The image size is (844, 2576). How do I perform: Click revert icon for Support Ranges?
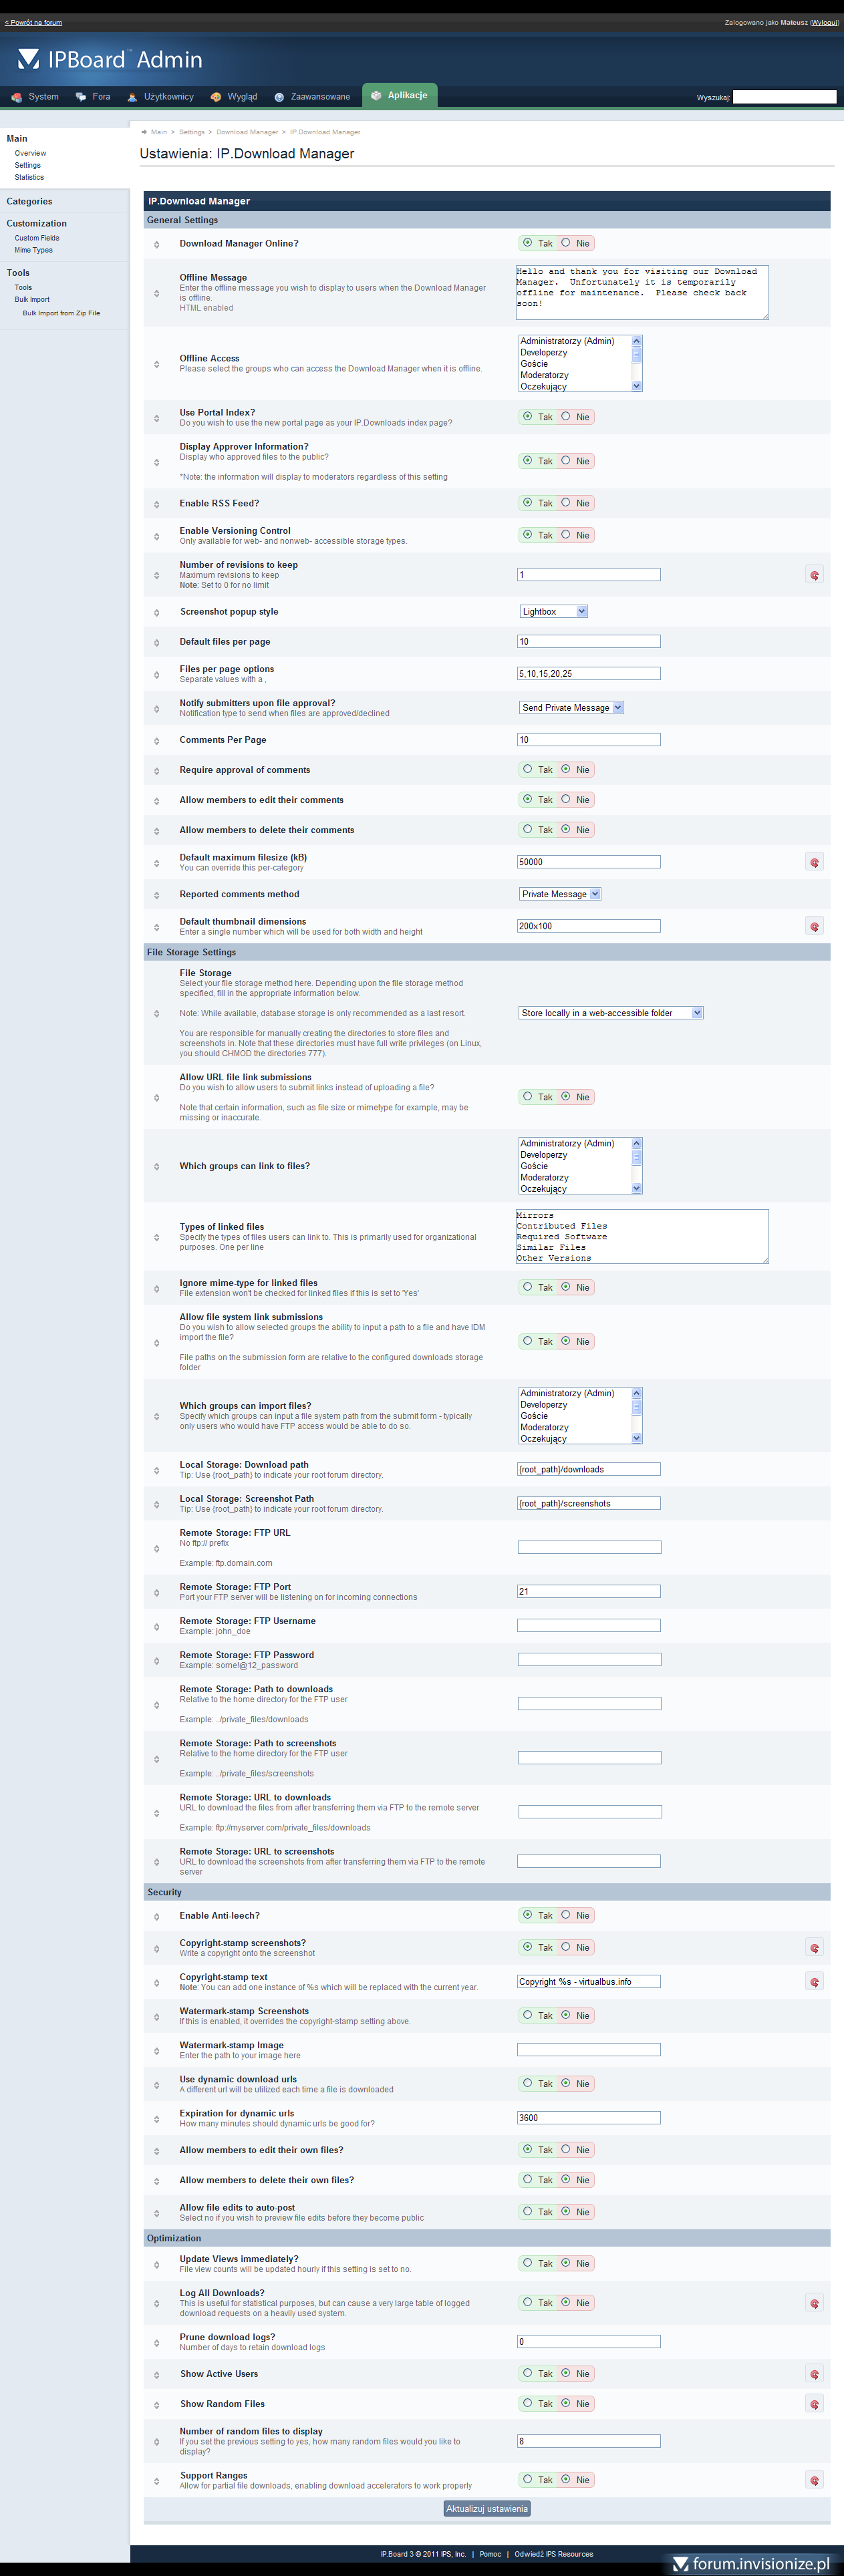tap(814, 2480)
